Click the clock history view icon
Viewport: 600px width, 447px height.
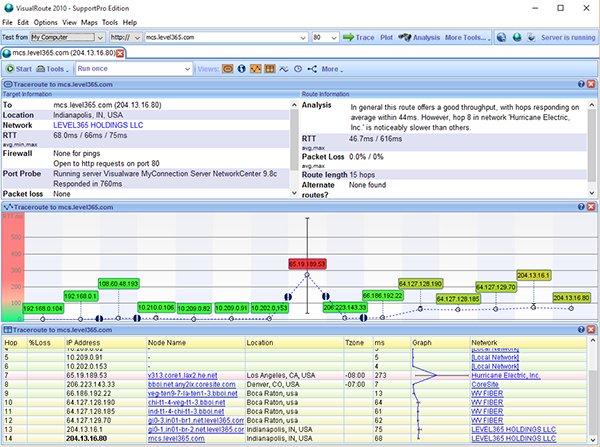tap(298, 70)
